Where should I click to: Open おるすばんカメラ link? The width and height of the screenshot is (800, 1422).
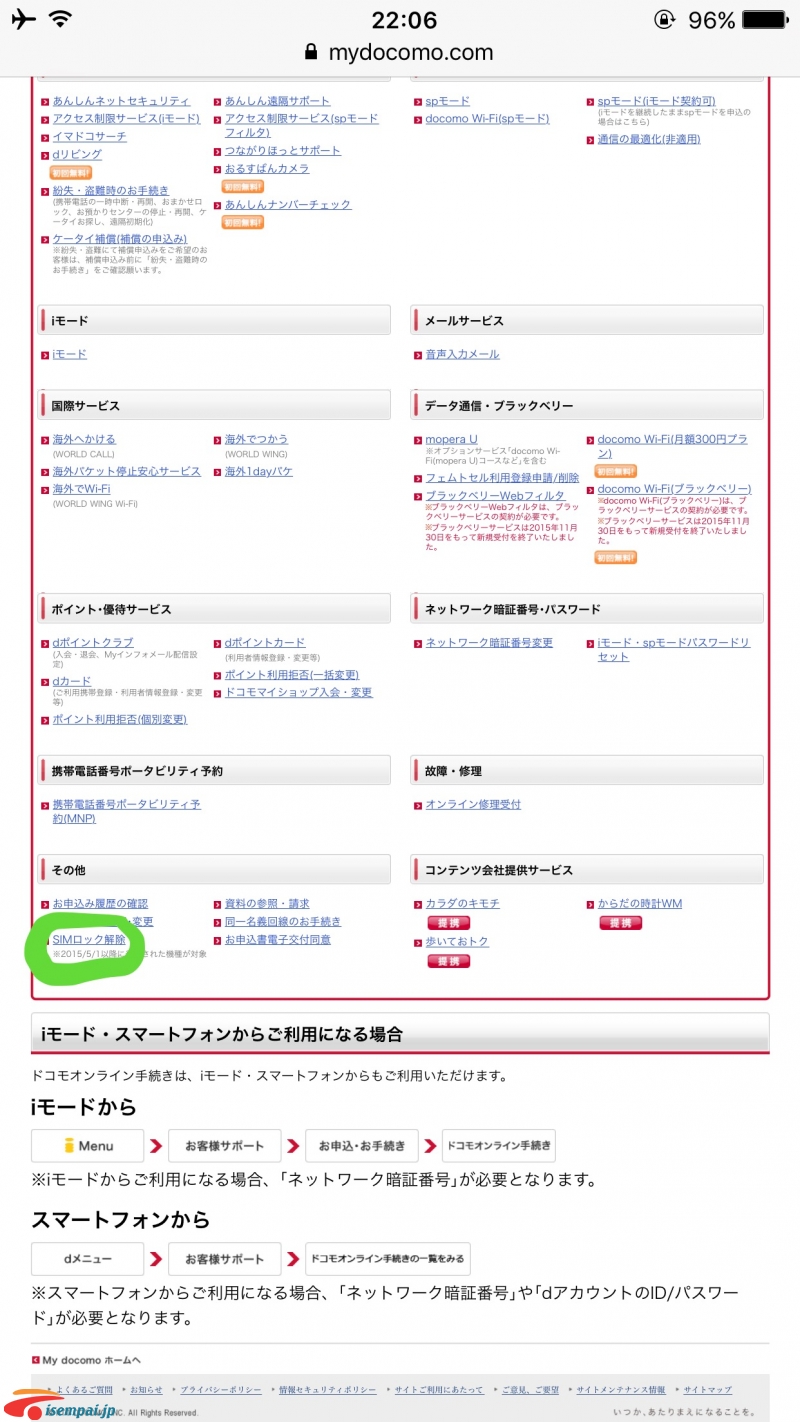pyautogui.click(x=267, y=169)
